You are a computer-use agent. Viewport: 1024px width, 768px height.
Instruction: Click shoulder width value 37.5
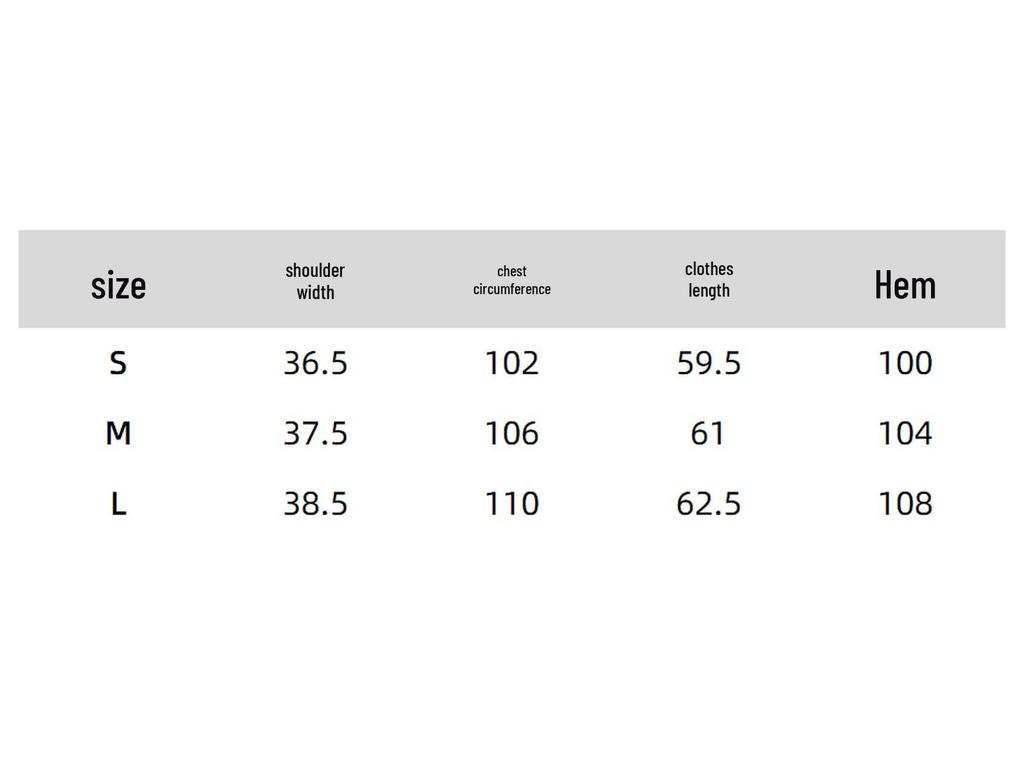pos(315,433)
